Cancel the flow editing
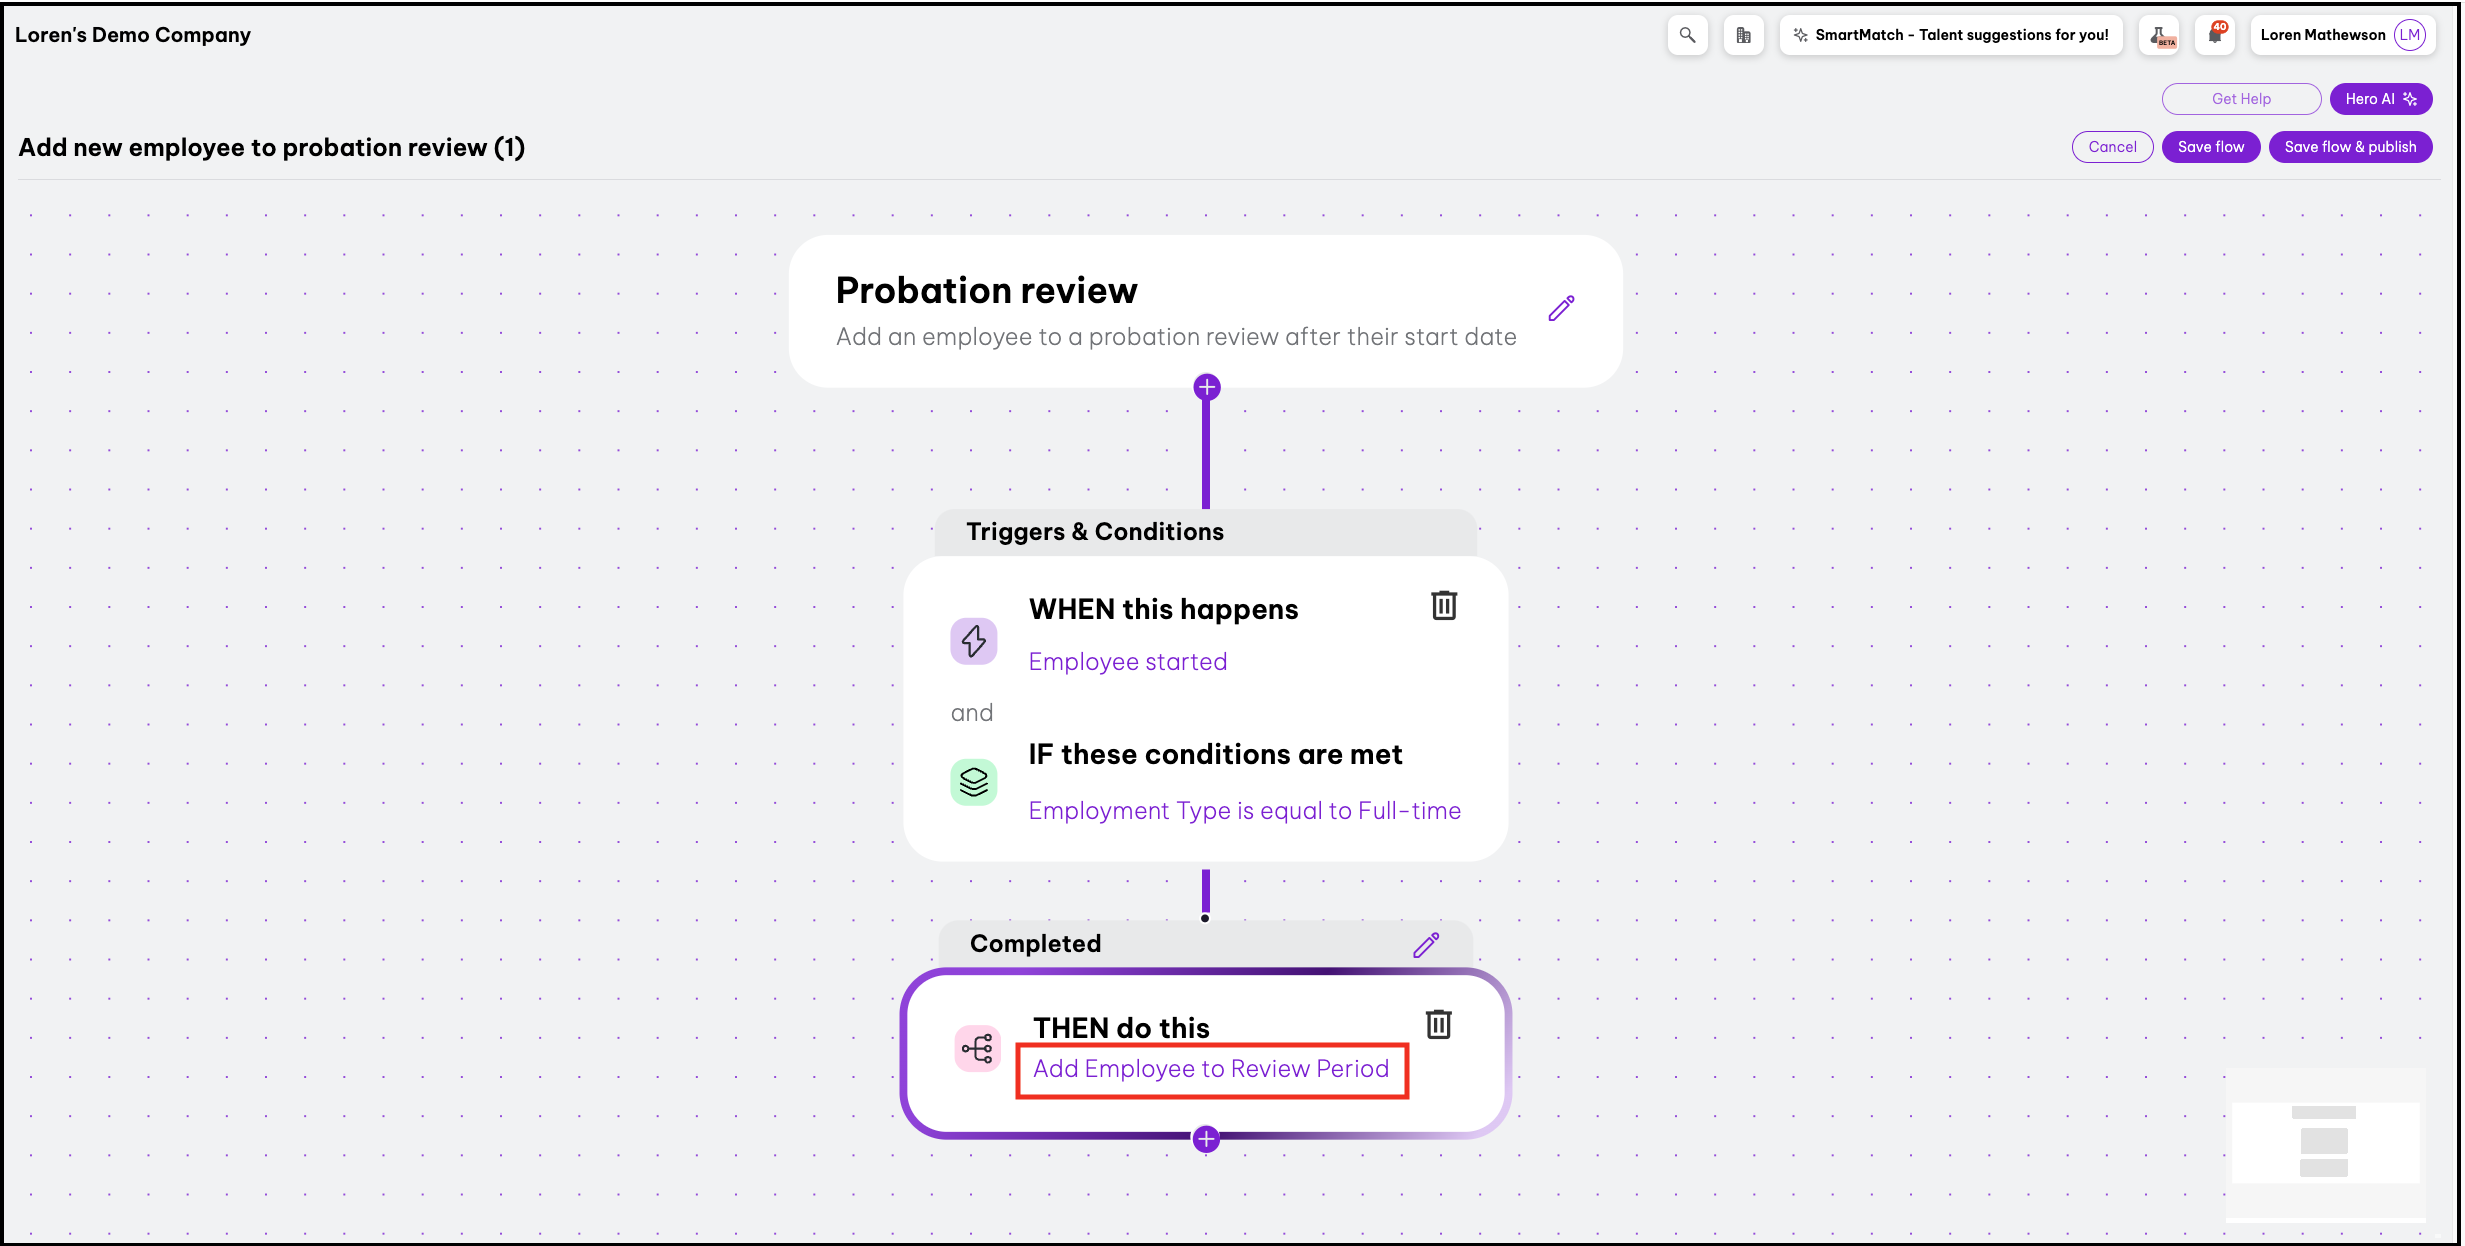 (2111, 147)
